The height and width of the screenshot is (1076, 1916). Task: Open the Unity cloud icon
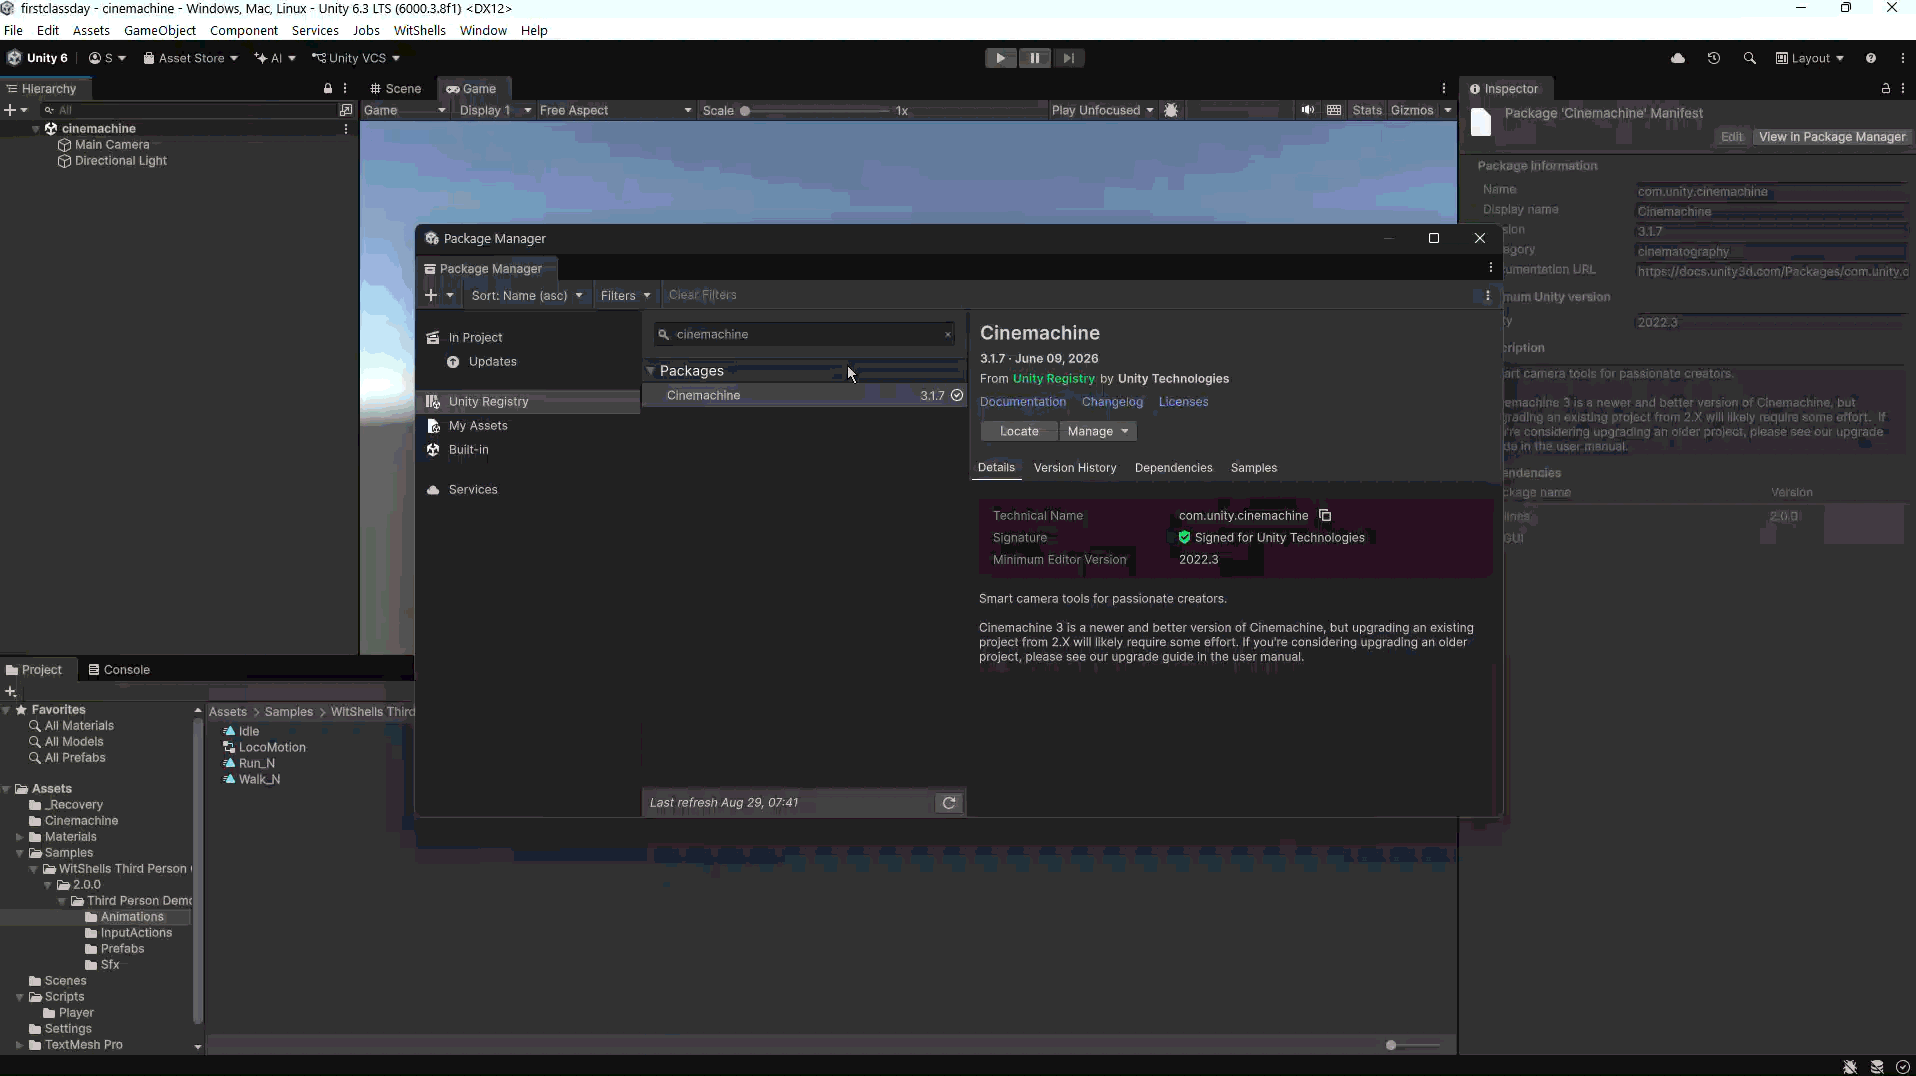click(1678, 58)
